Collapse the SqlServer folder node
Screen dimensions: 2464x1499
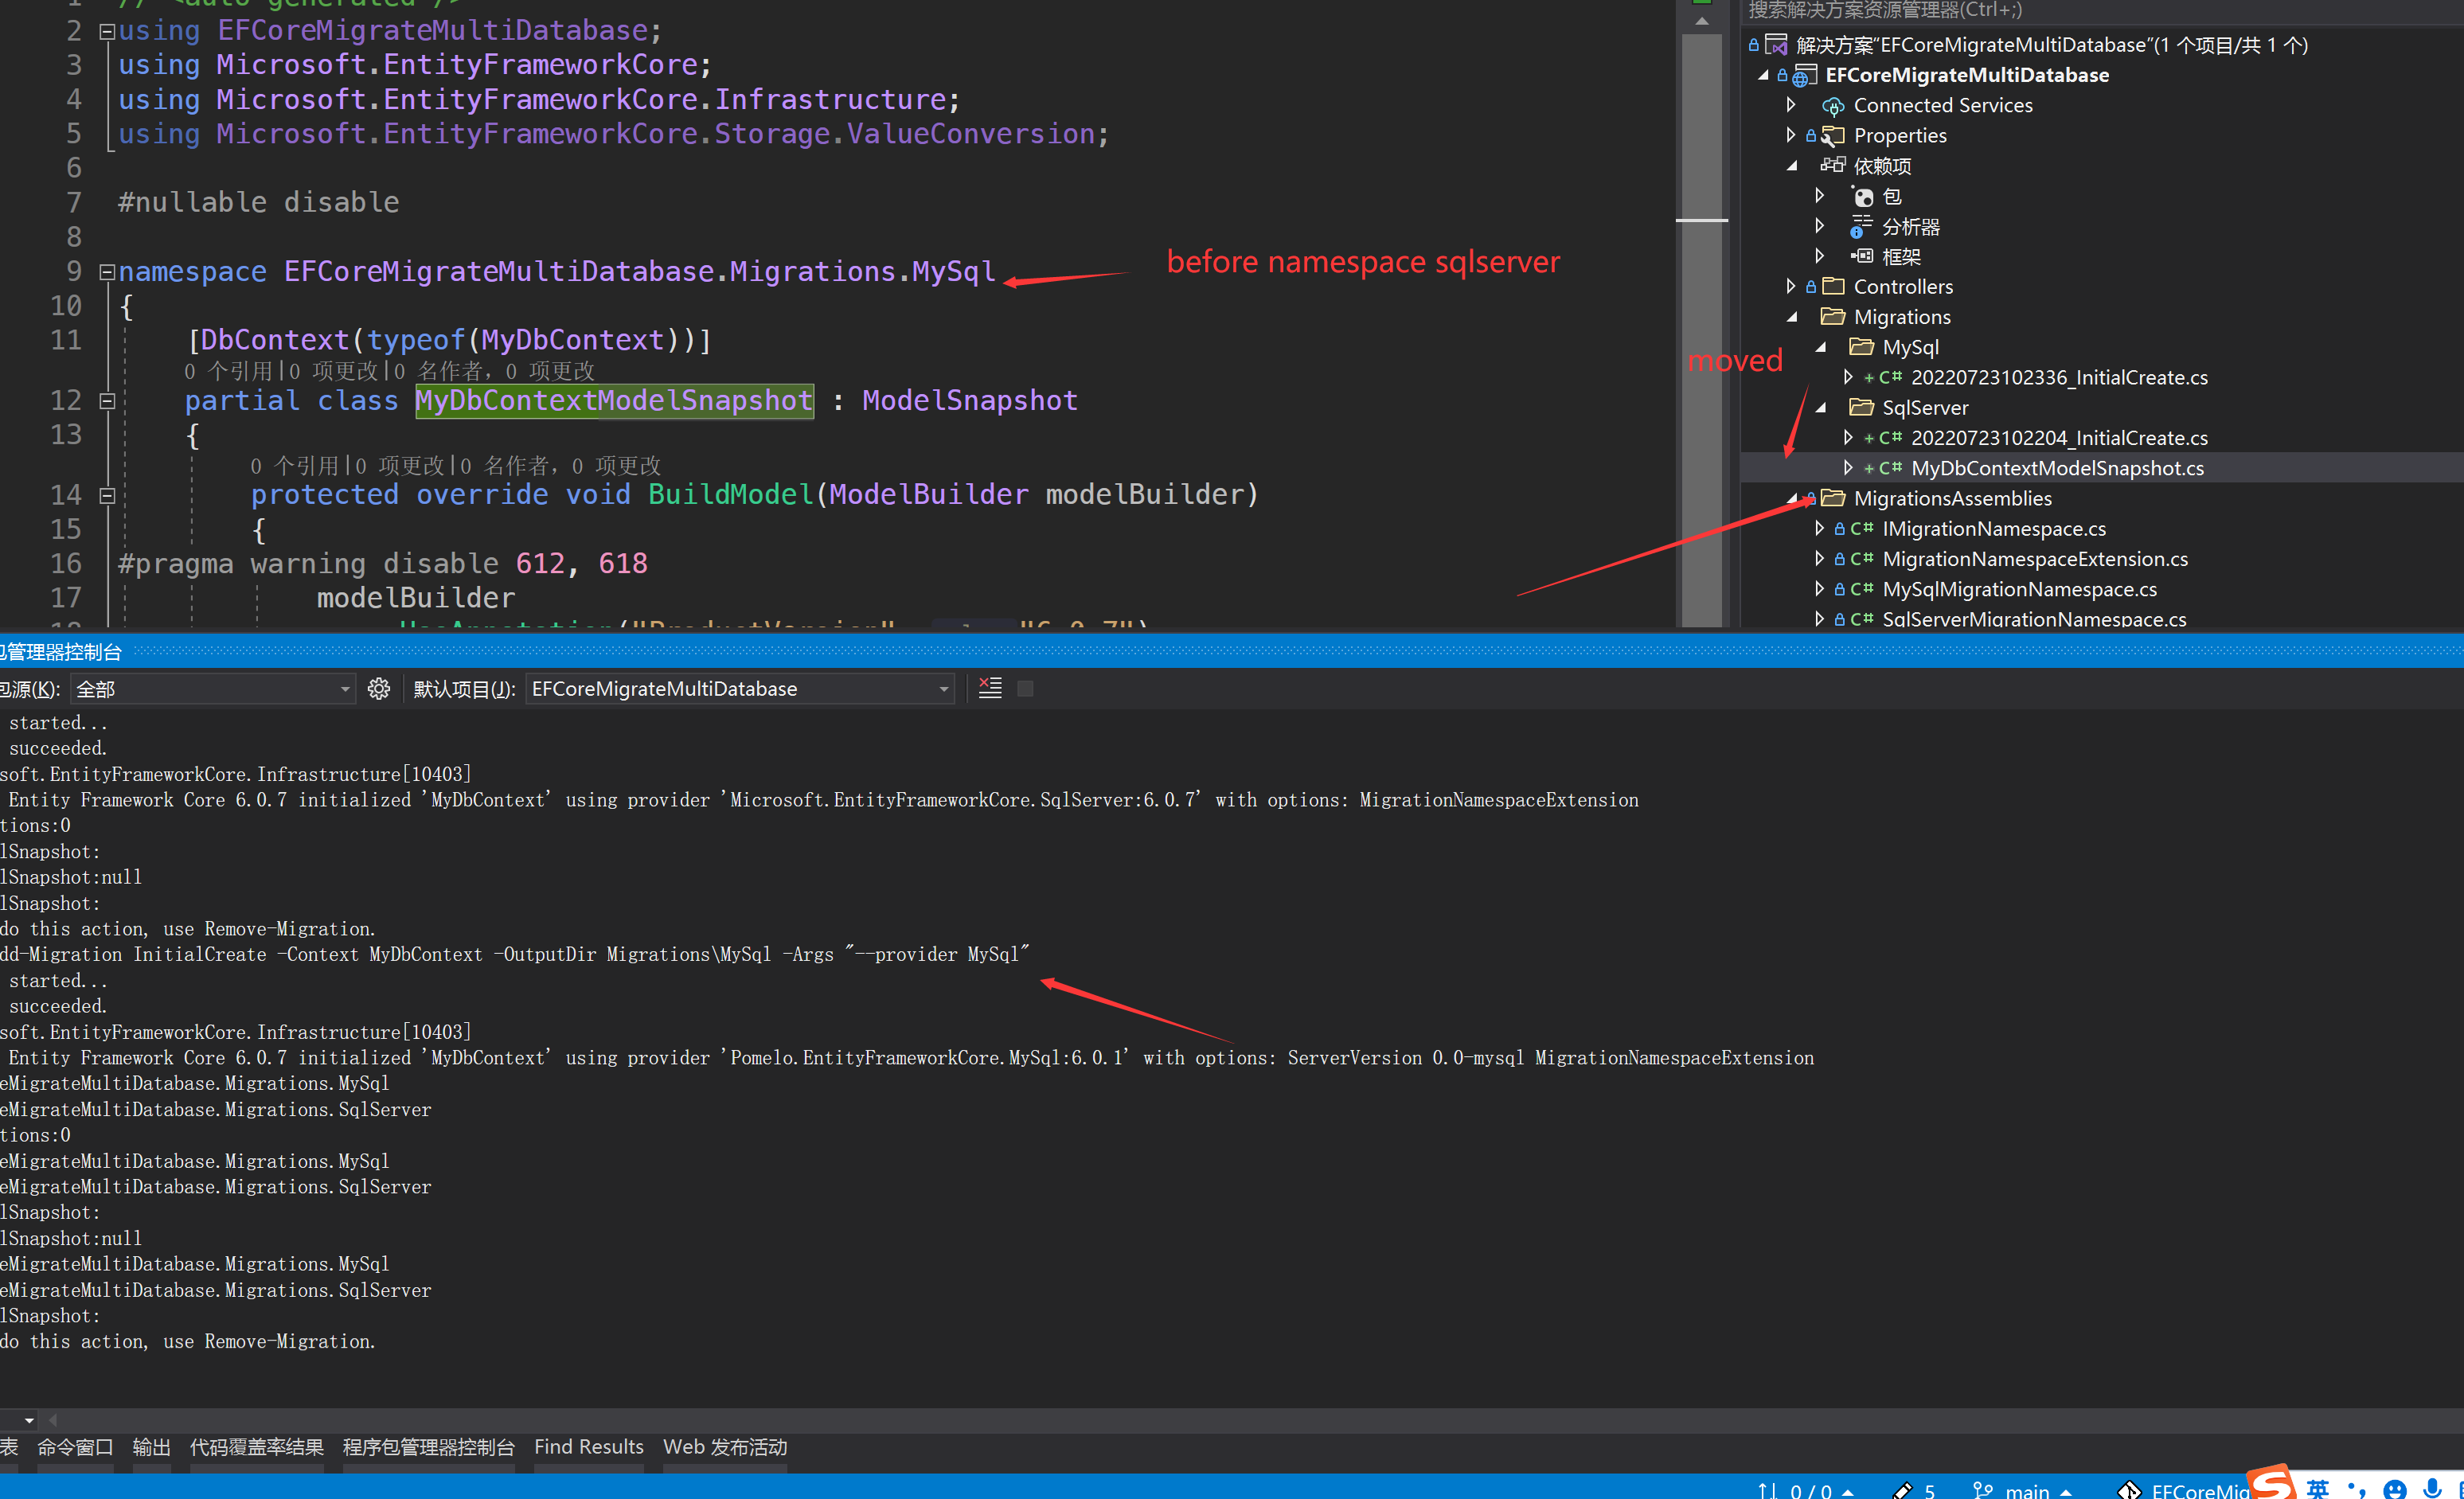[x=1820, y=408]
